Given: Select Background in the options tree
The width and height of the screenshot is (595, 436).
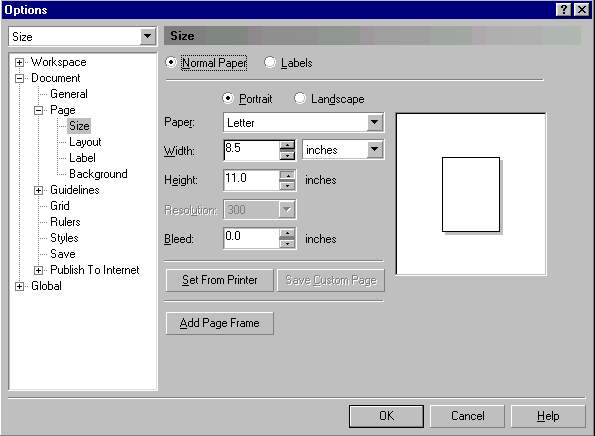Looking at the screenshot, I should pos(98,174).
